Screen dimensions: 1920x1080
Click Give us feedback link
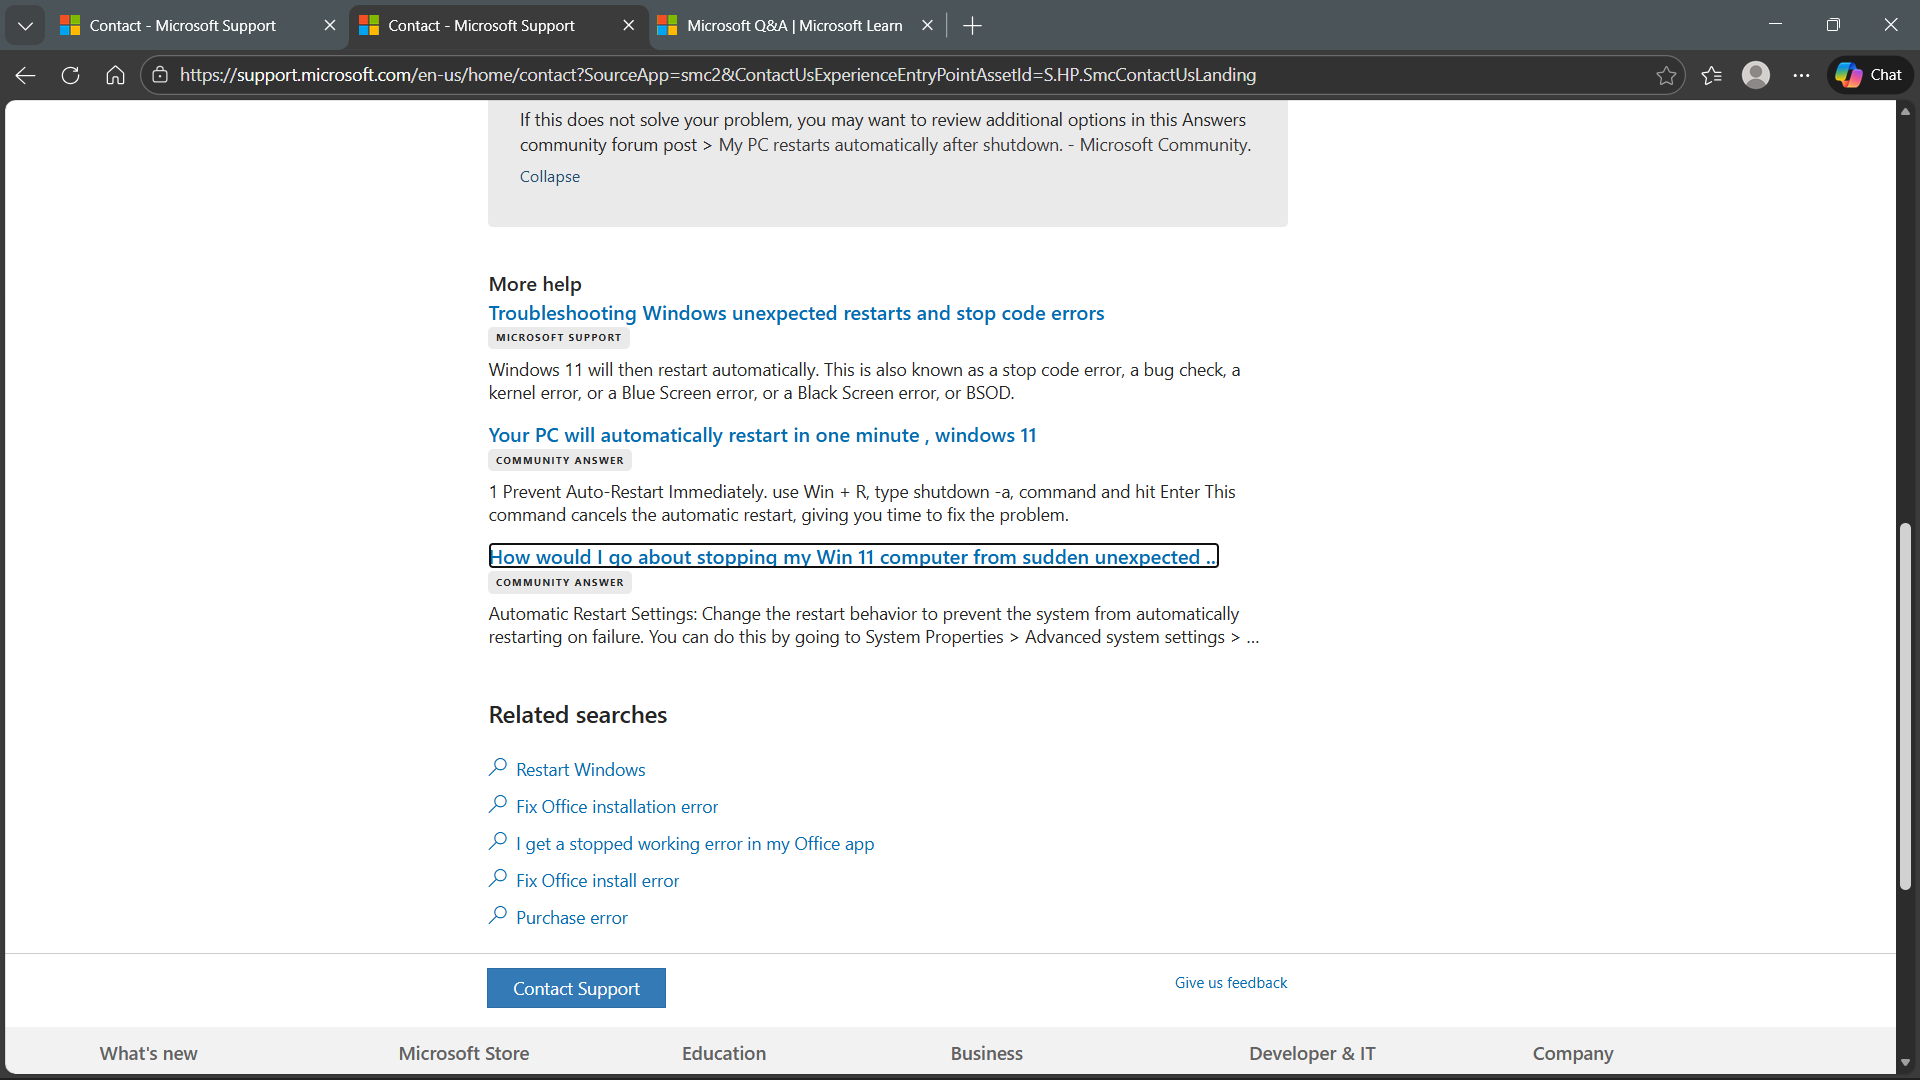pos(1230,983)
